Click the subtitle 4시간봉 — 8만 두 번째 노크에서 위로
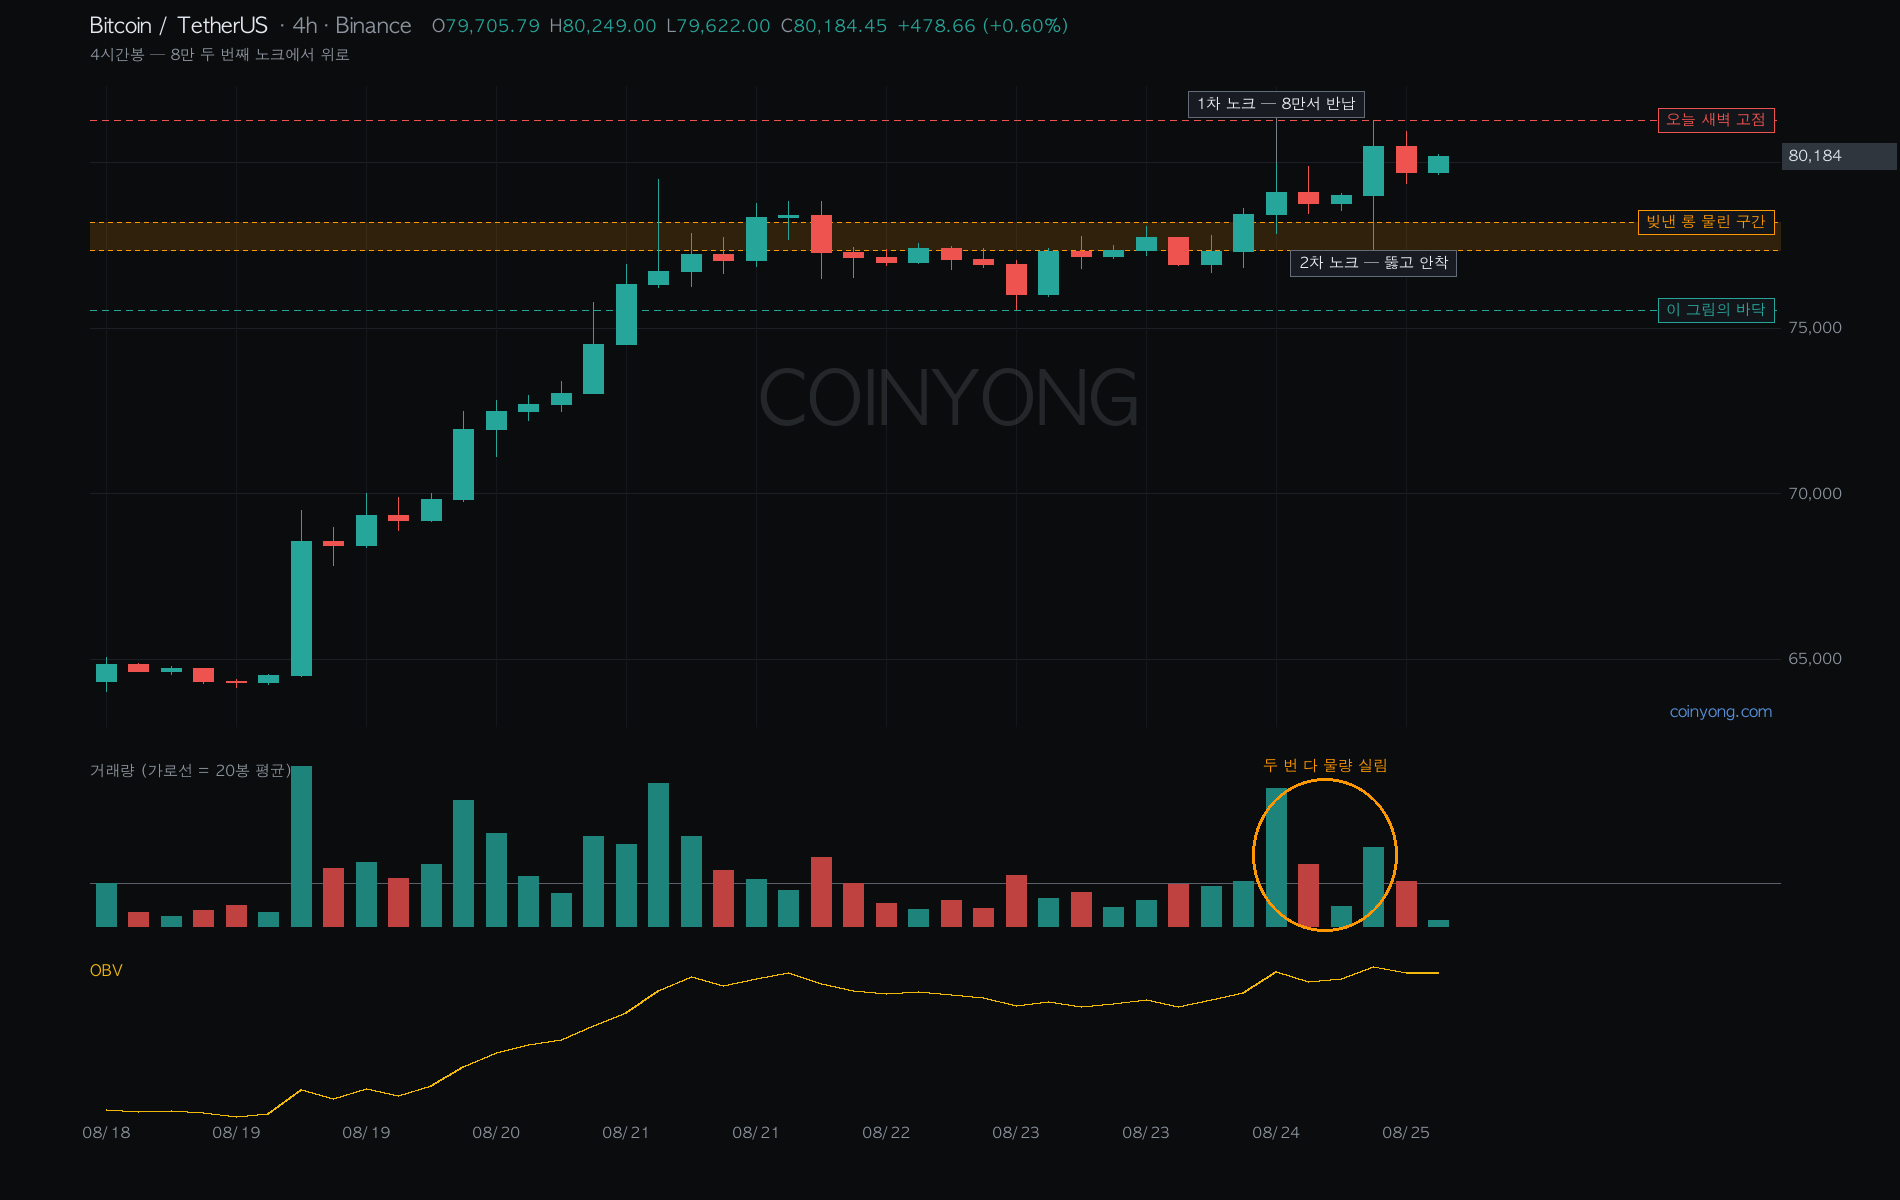1900x1200 pixels. coord(220,54)
